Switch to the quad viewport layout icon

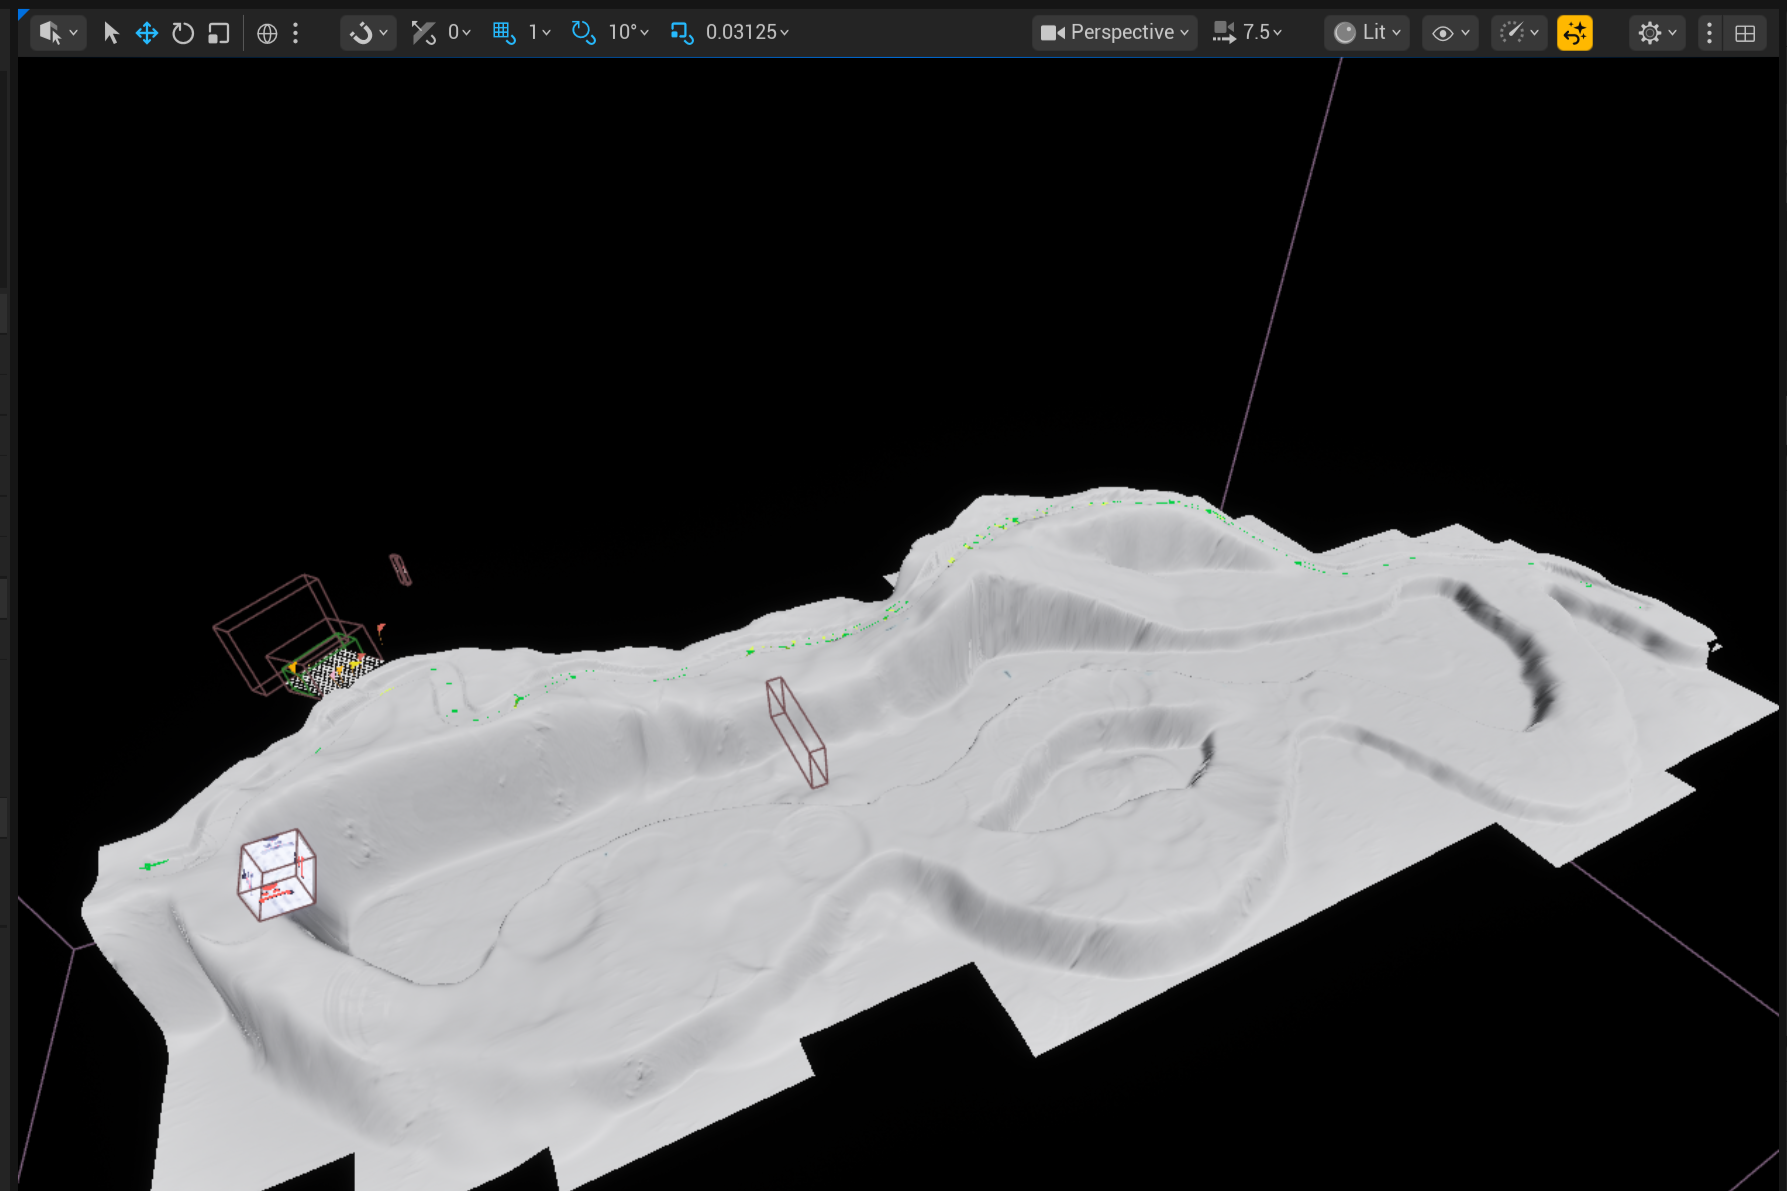point(1746,32)
